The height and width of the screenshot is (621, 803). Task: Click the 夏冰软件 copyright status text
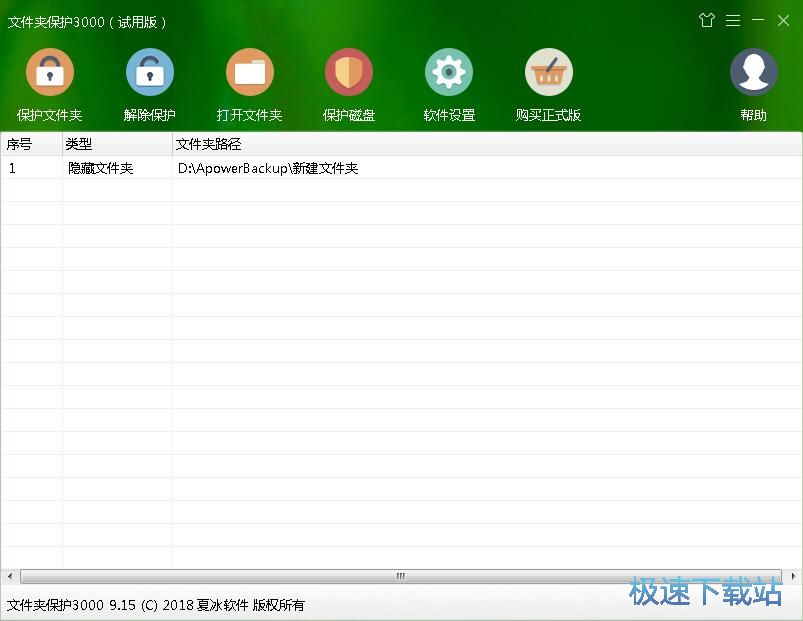[x=156, y=605]
